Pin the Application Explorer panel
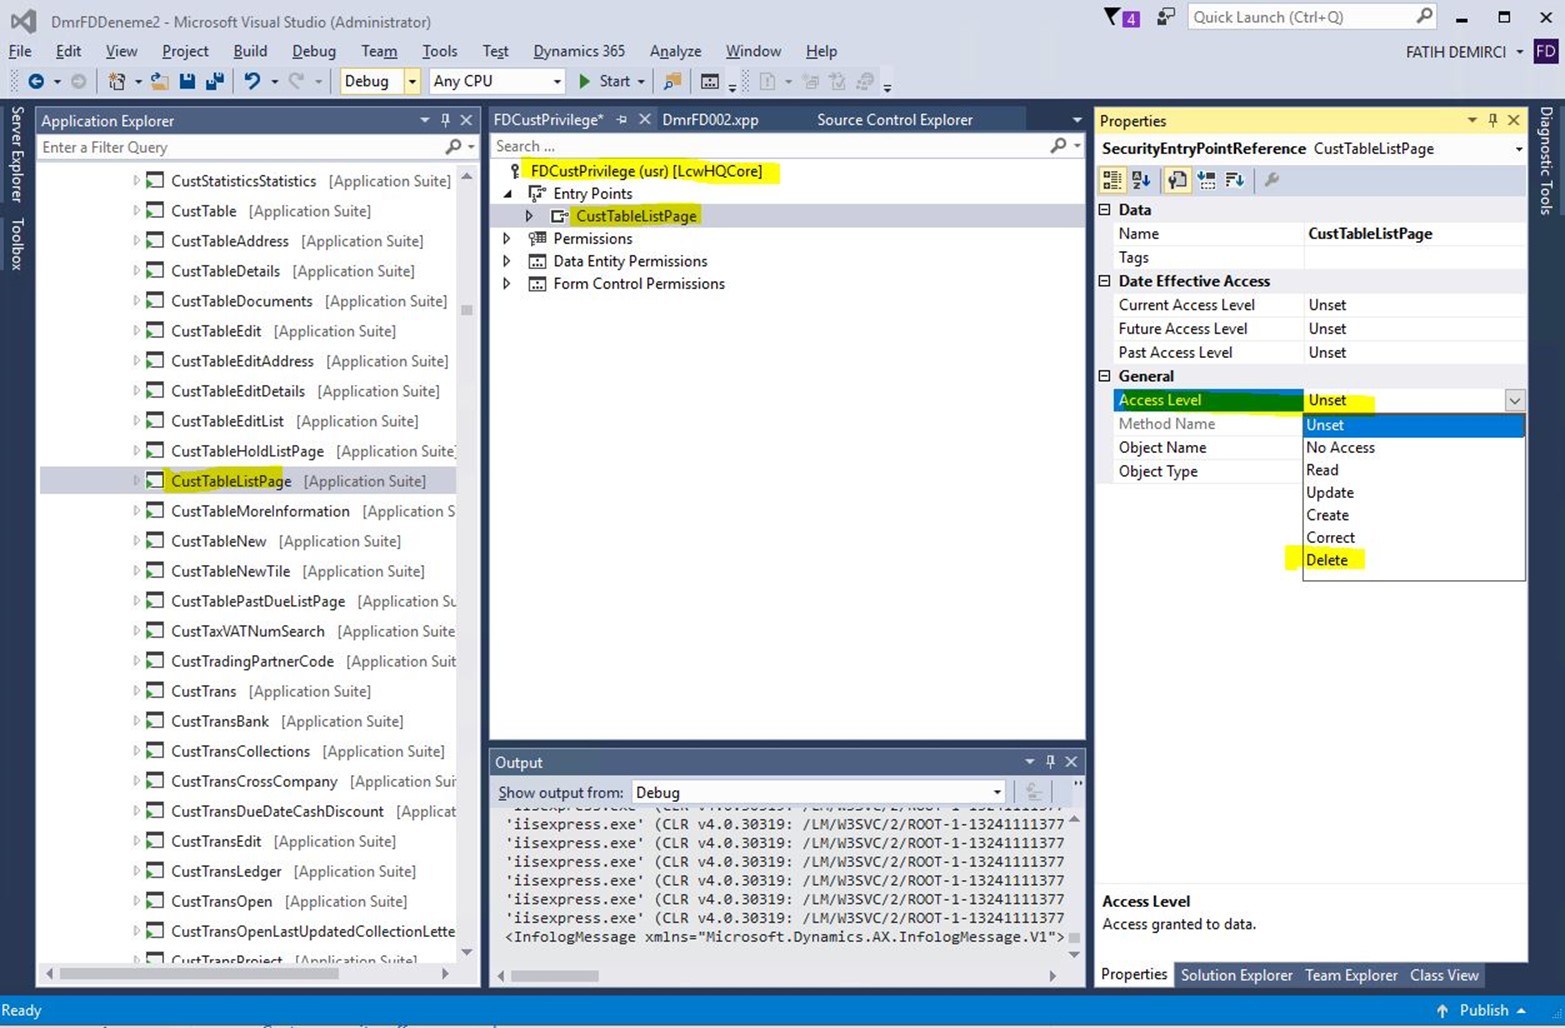 pyautogui.click(x=445, y=120)
